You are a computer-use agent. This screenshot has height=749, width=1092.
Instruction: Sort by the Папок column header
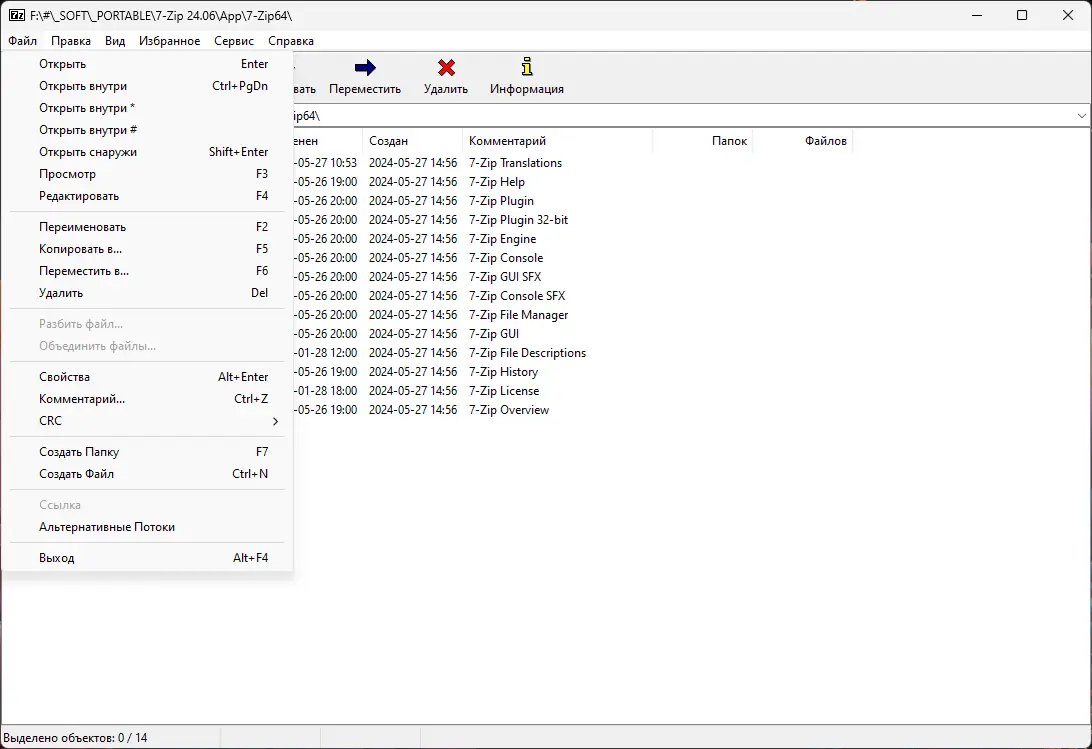pyautogui.click(x=702, y=141)
